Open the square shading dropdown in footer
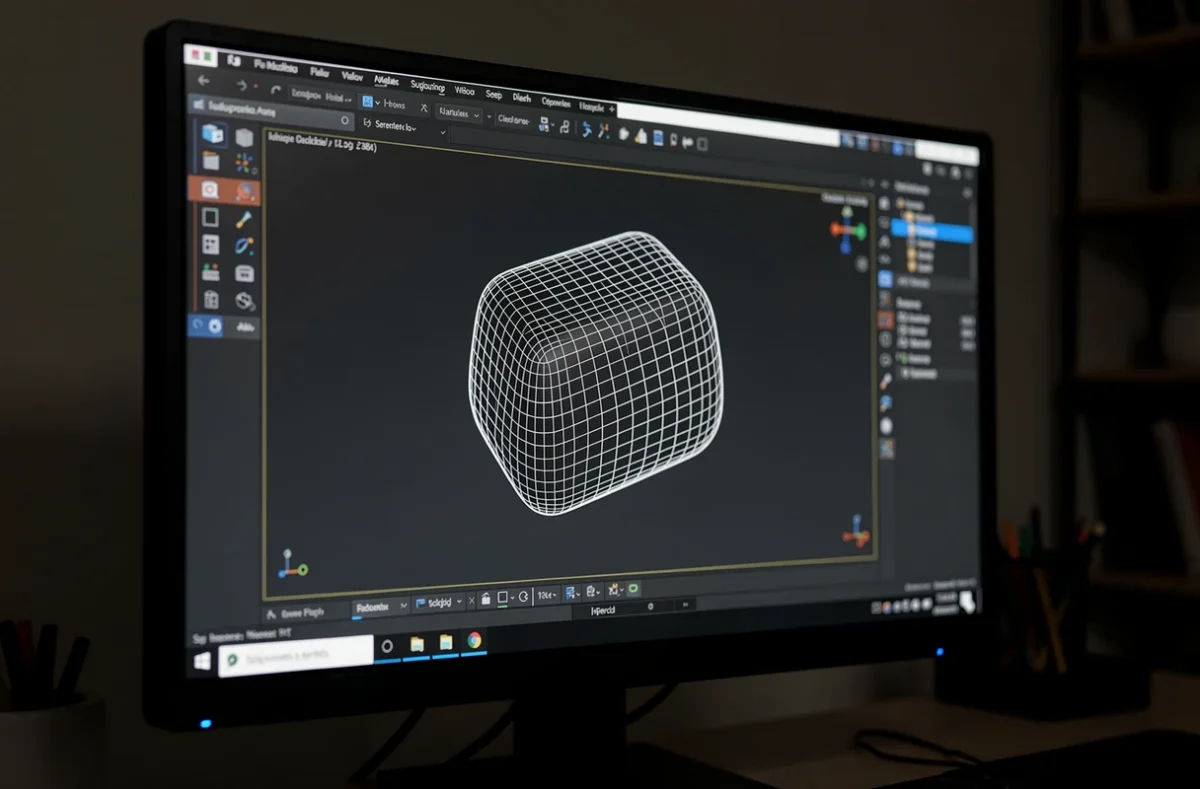The width and height of the screenshot is (1200, 789). (x=506, y=597)
